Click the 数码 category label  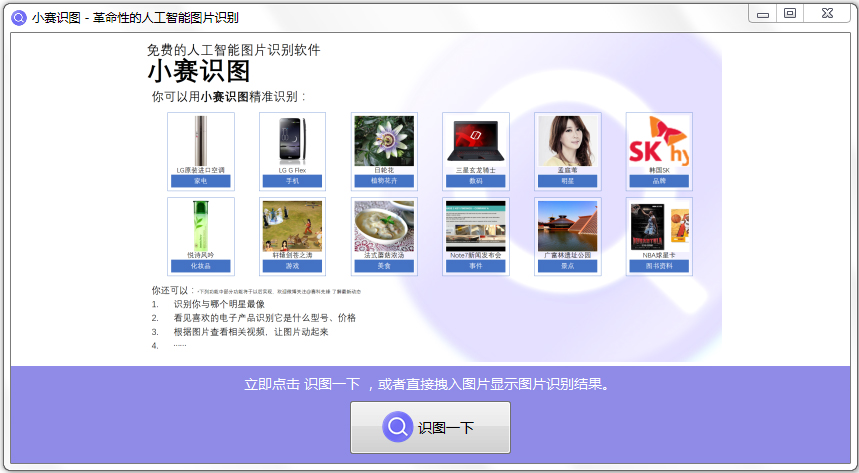(x=476, y=181)
